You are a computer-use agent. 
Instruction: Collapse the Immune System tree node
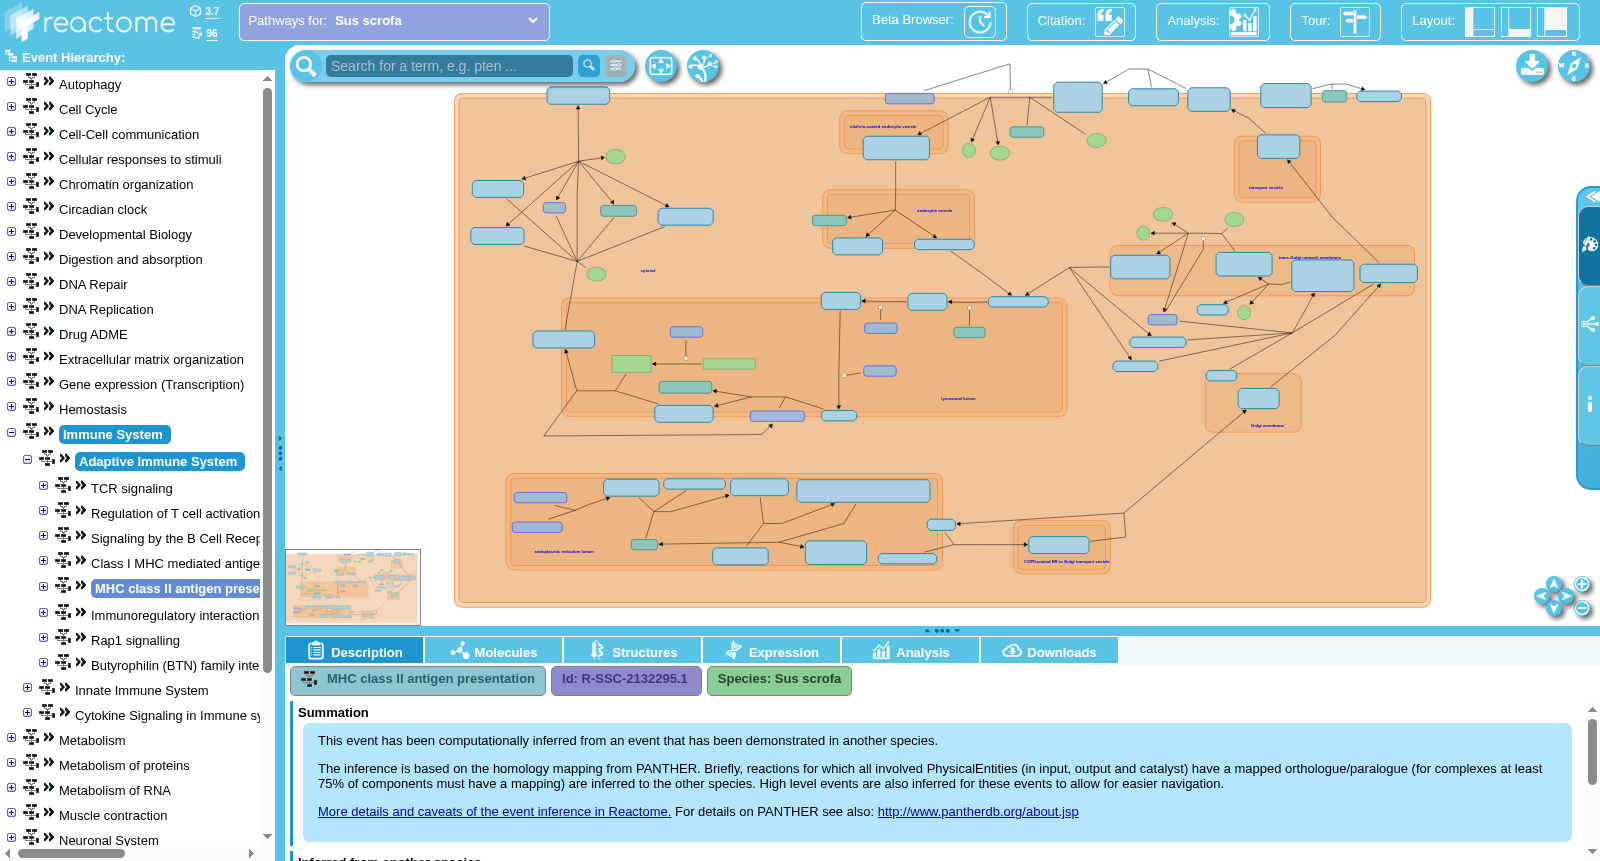(11, 432)
